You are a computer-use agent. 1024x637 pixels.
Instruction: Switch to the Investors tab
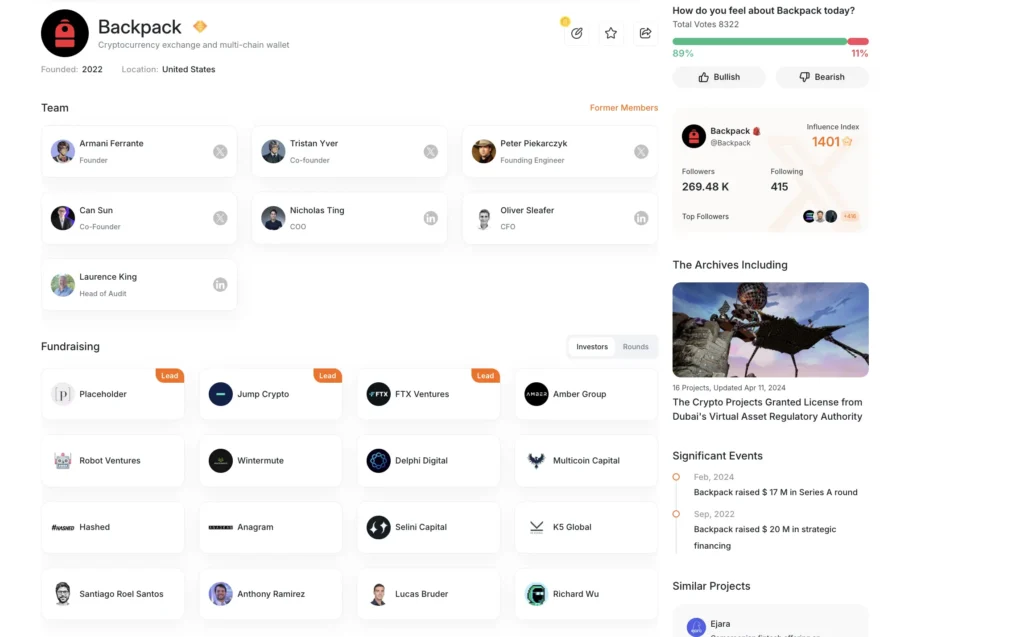[x=592, y=347]
